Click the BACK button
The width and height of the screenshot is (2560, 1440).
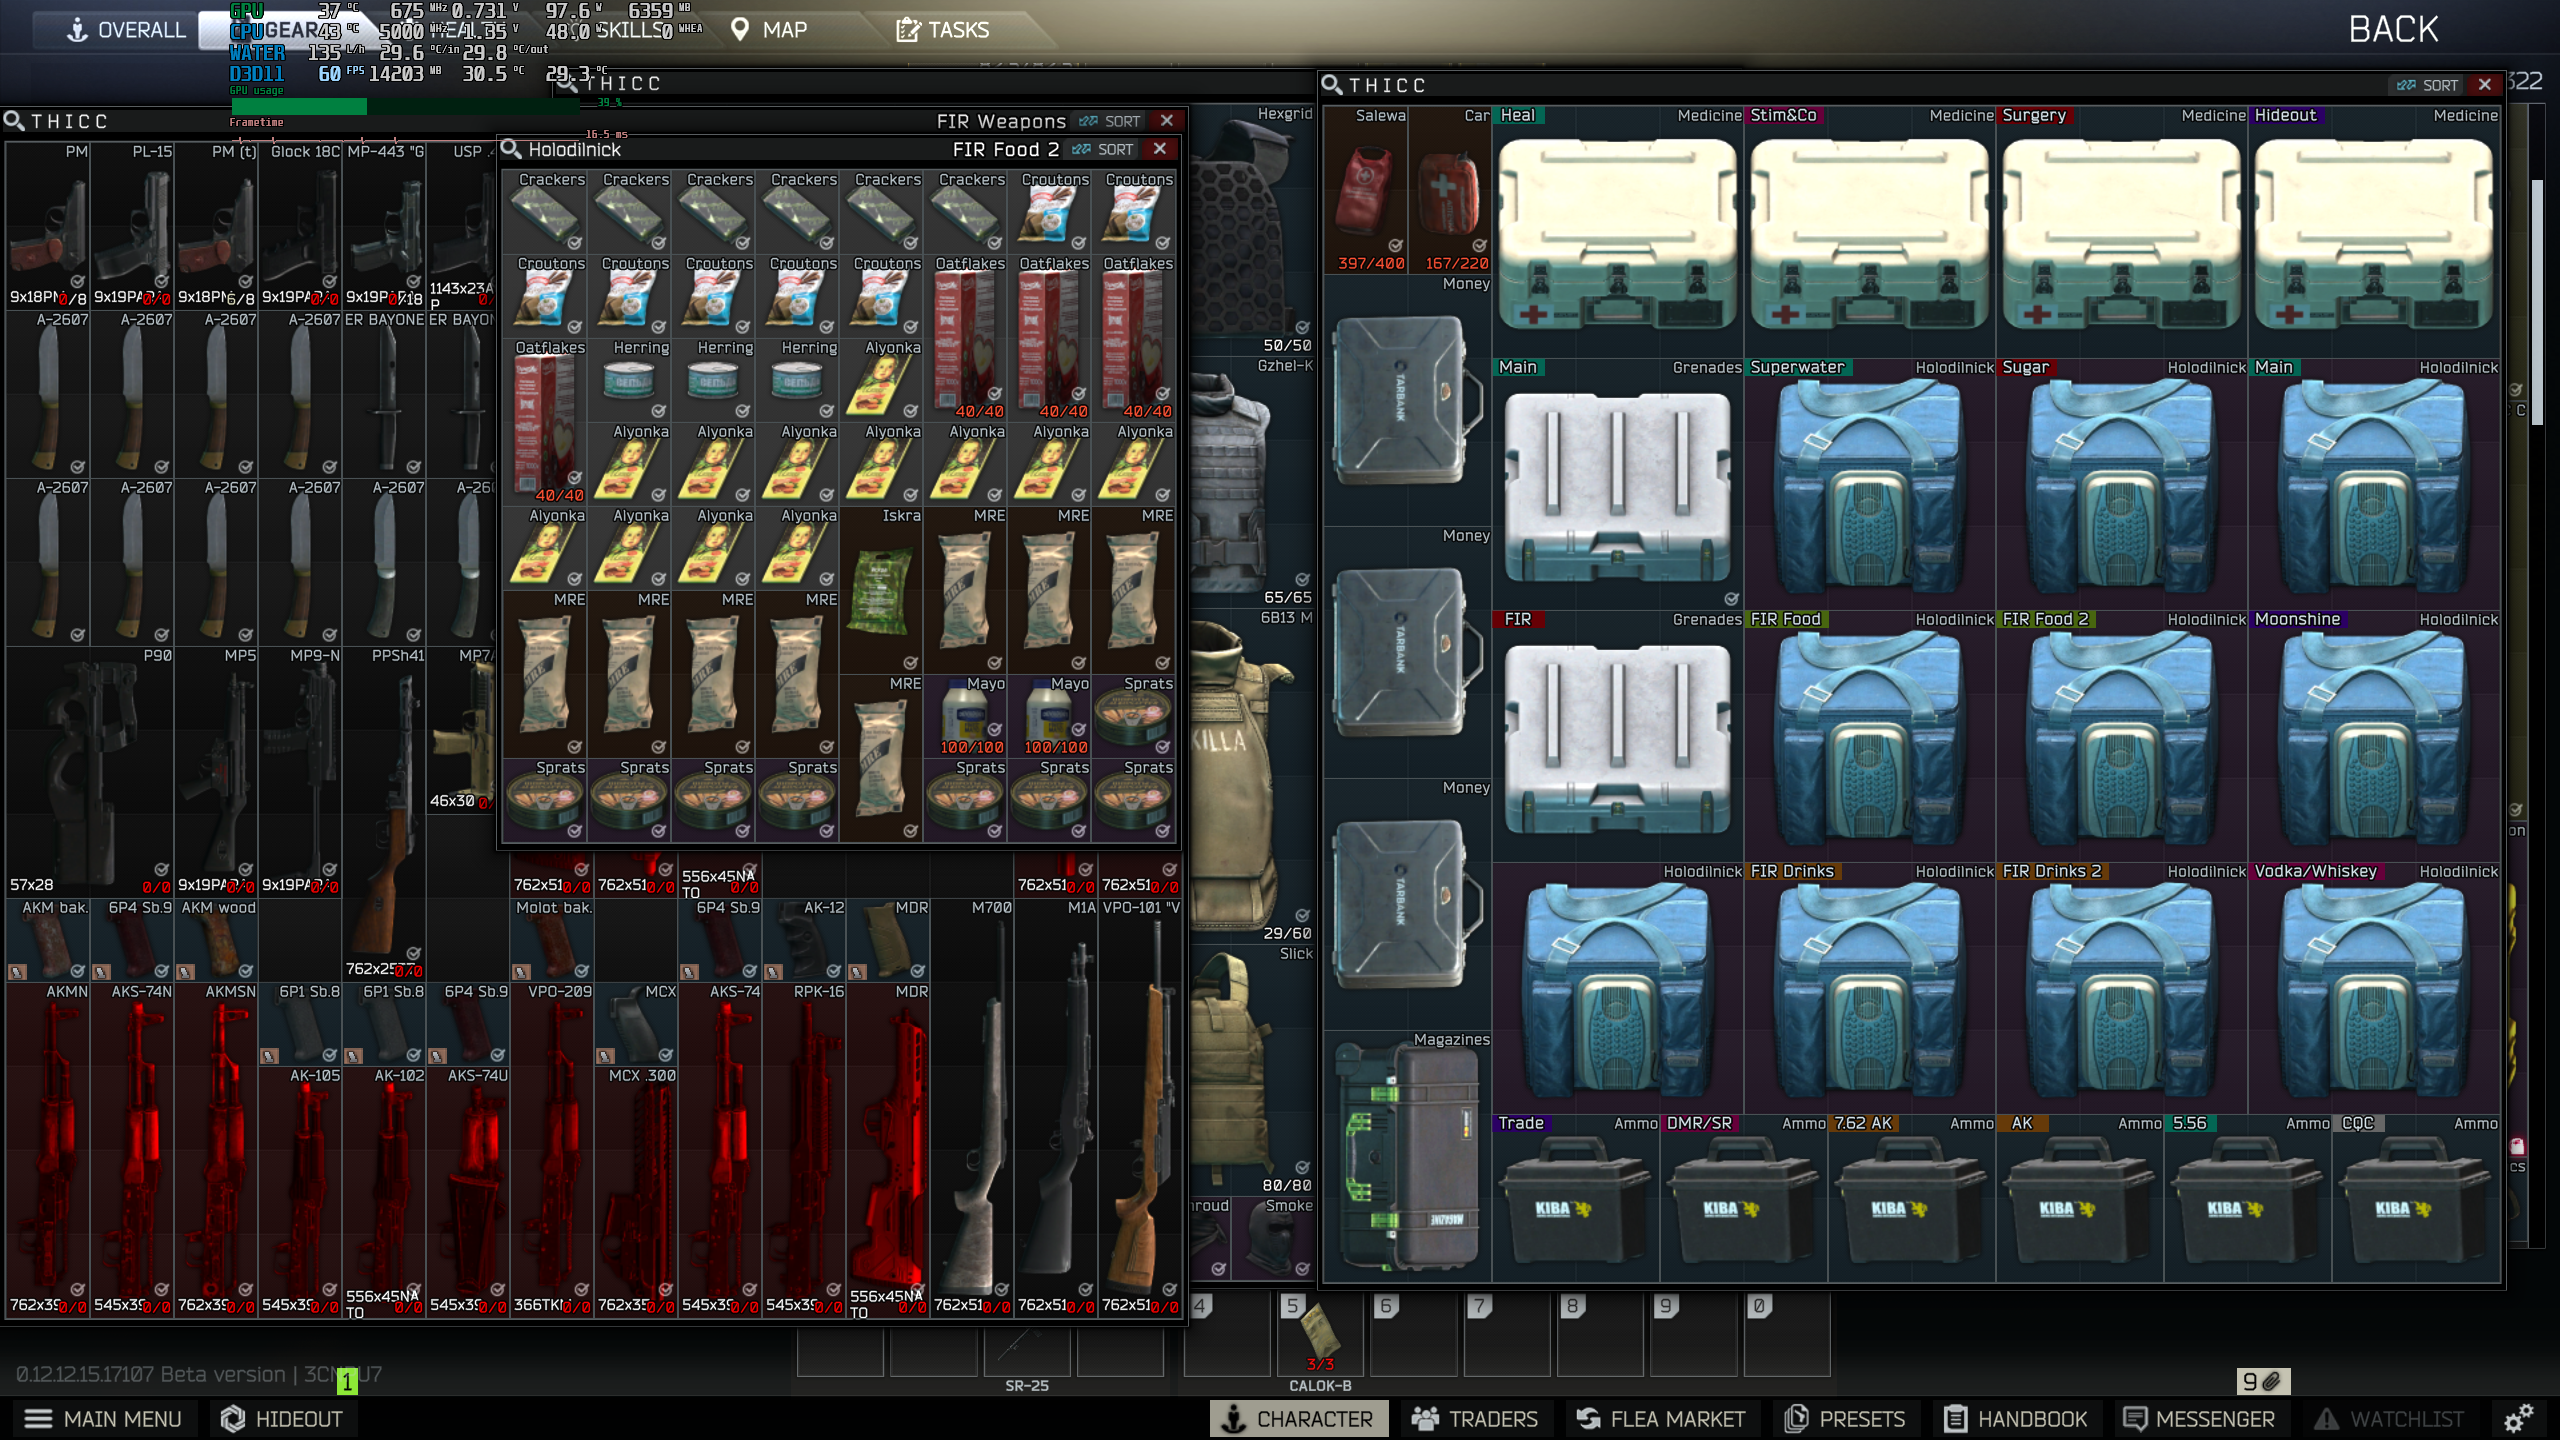click(2394, 29)
